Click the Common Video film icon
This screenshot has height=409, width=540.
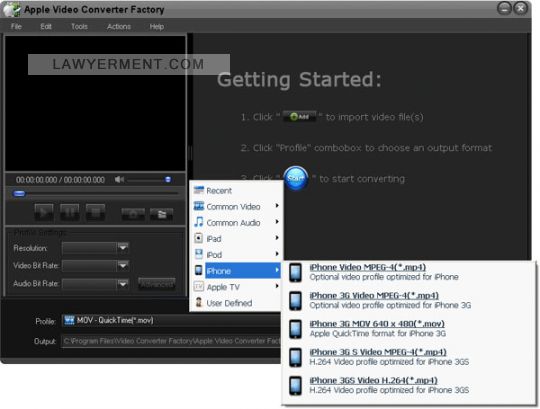199,206
